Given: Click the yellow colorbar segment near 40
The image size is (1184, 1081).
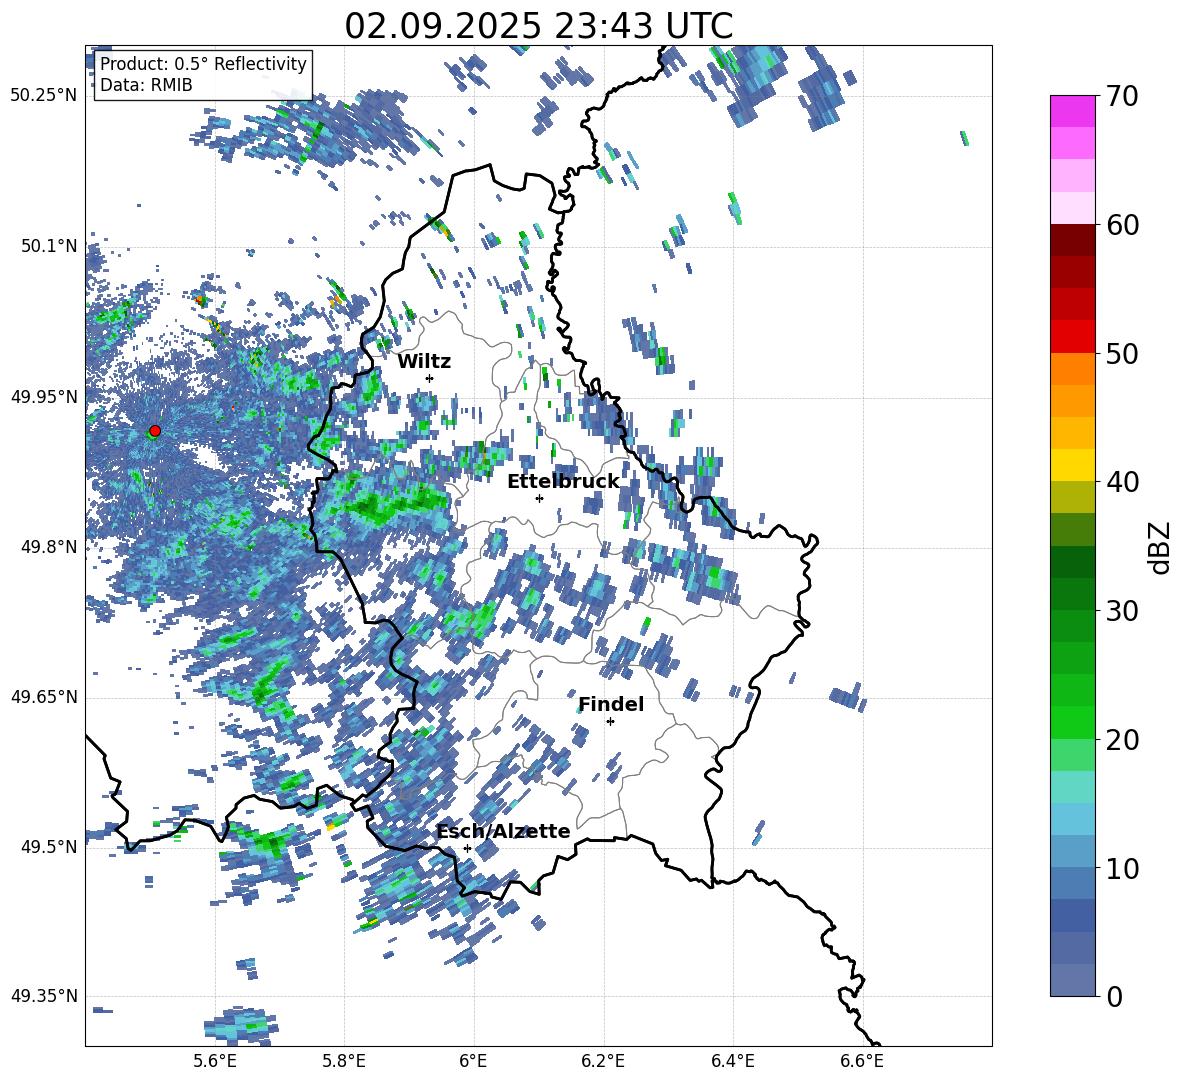Looking at the screenshot, I should pyautogui.click(x=1072, y=465).
